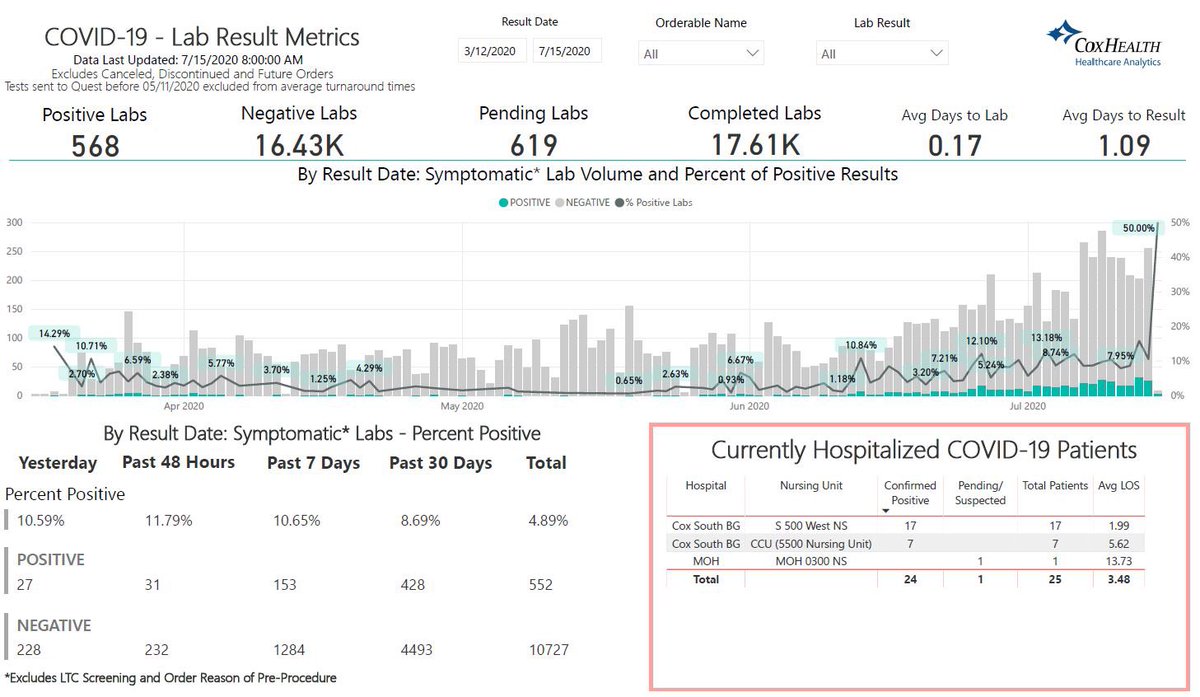Open the Lab Result dropdown
This screenshot has height=697, width=1200.
[882, 53]
